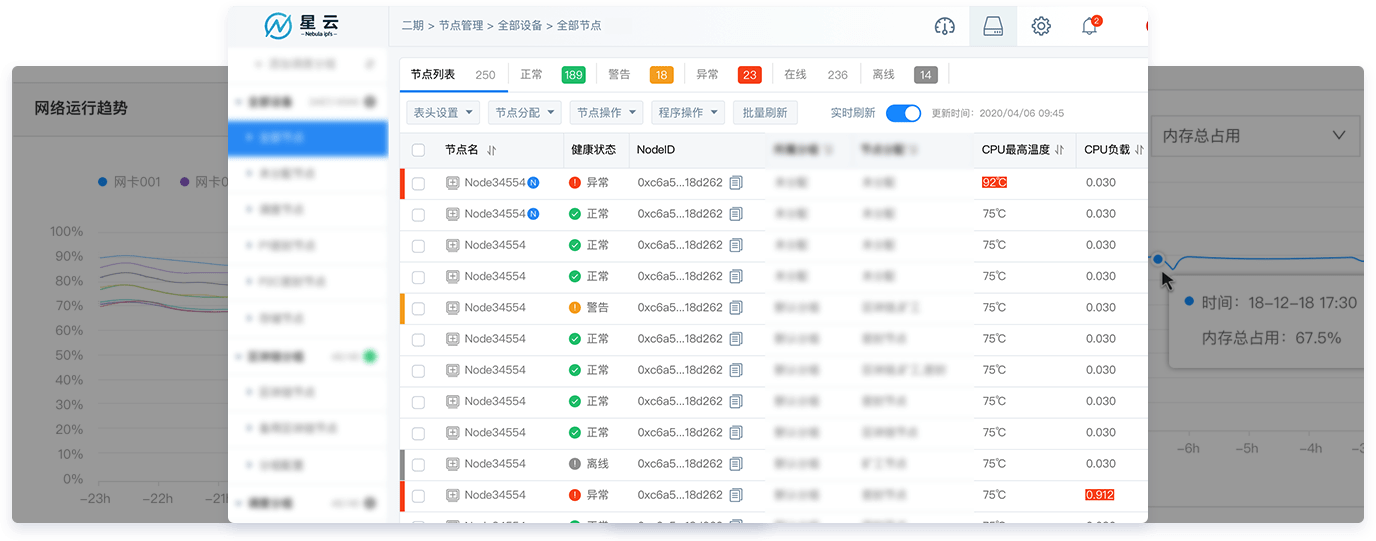Click the server device icon in header
The image size is (1376, 541).
(x=993, y=26)
